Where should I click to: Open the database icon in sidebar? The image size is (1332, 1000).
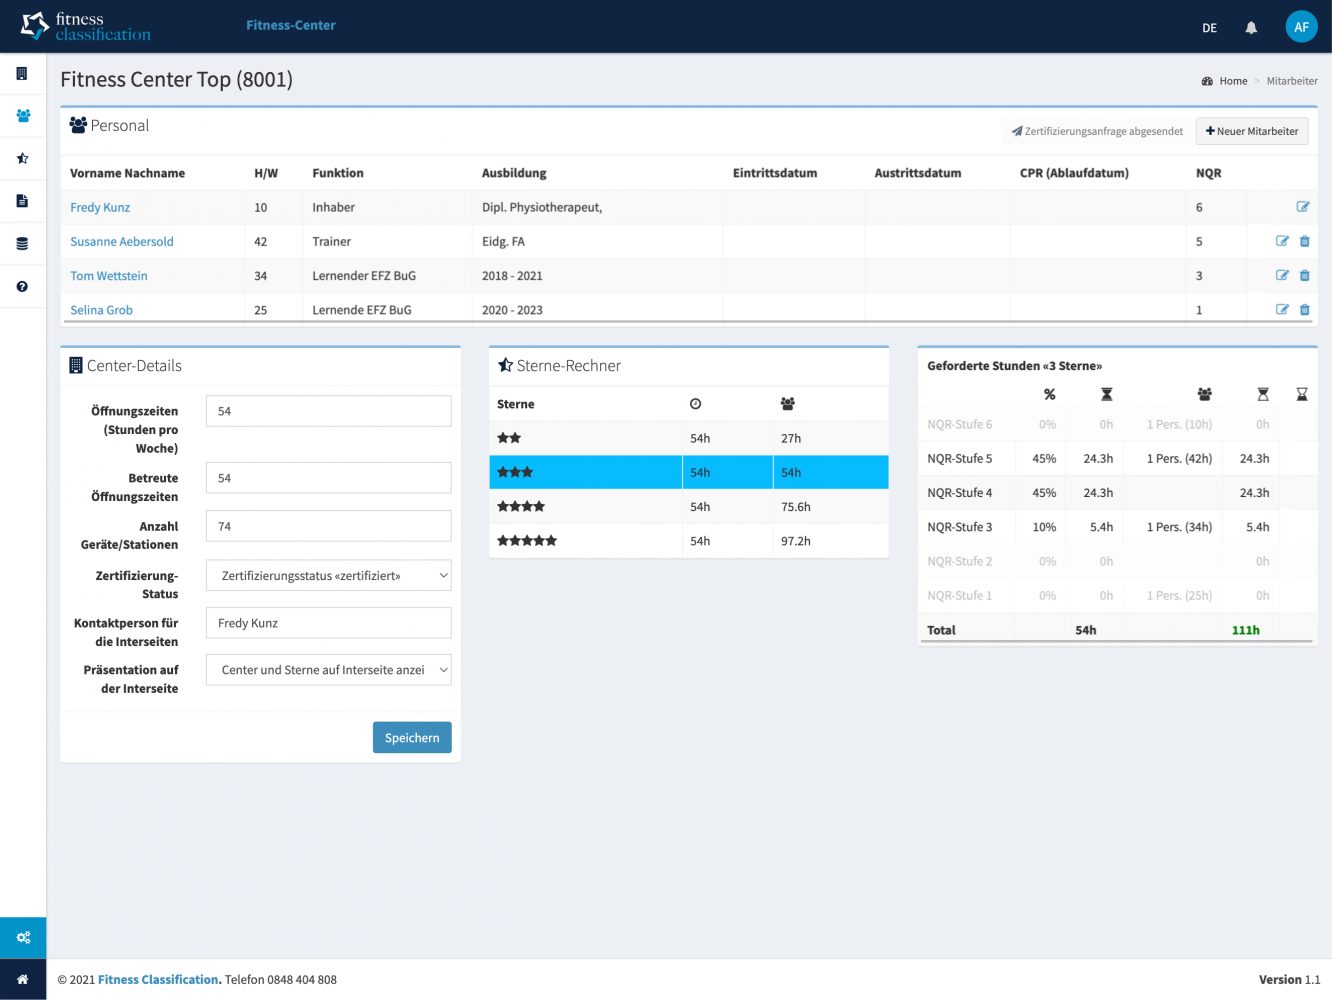[x=22, y=244]
